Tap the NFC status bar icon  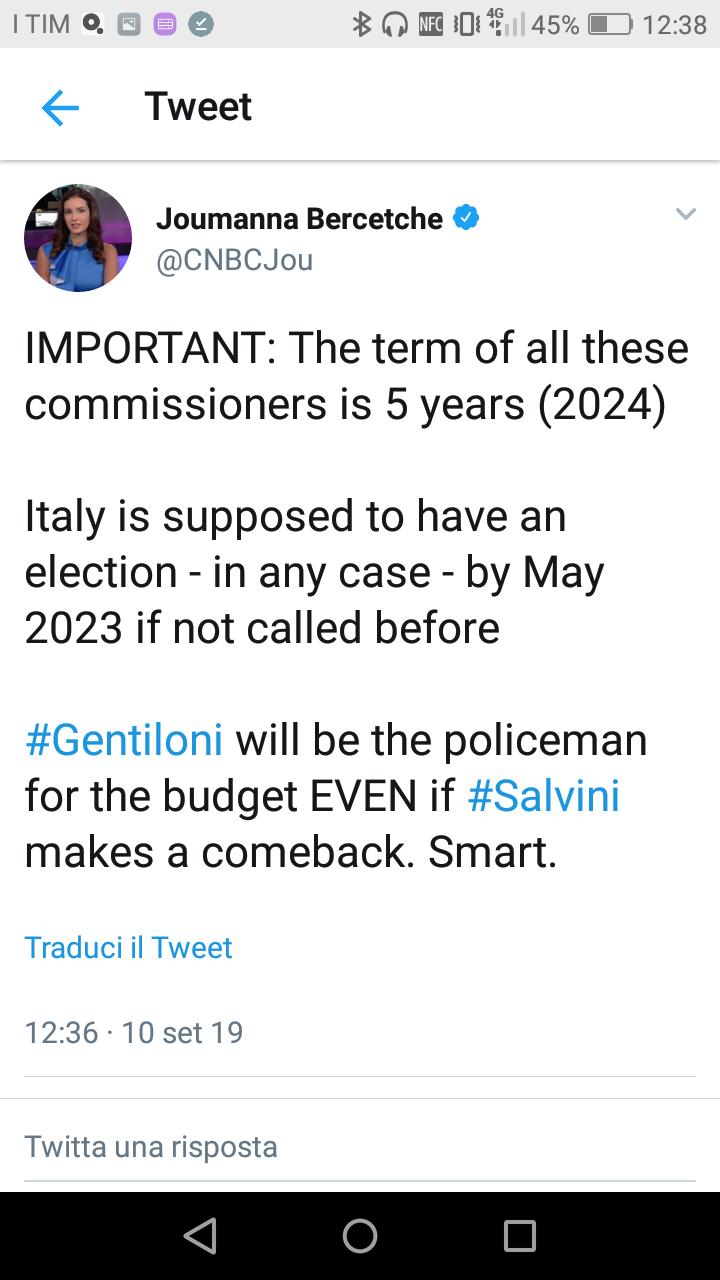(x=431, y=24)
